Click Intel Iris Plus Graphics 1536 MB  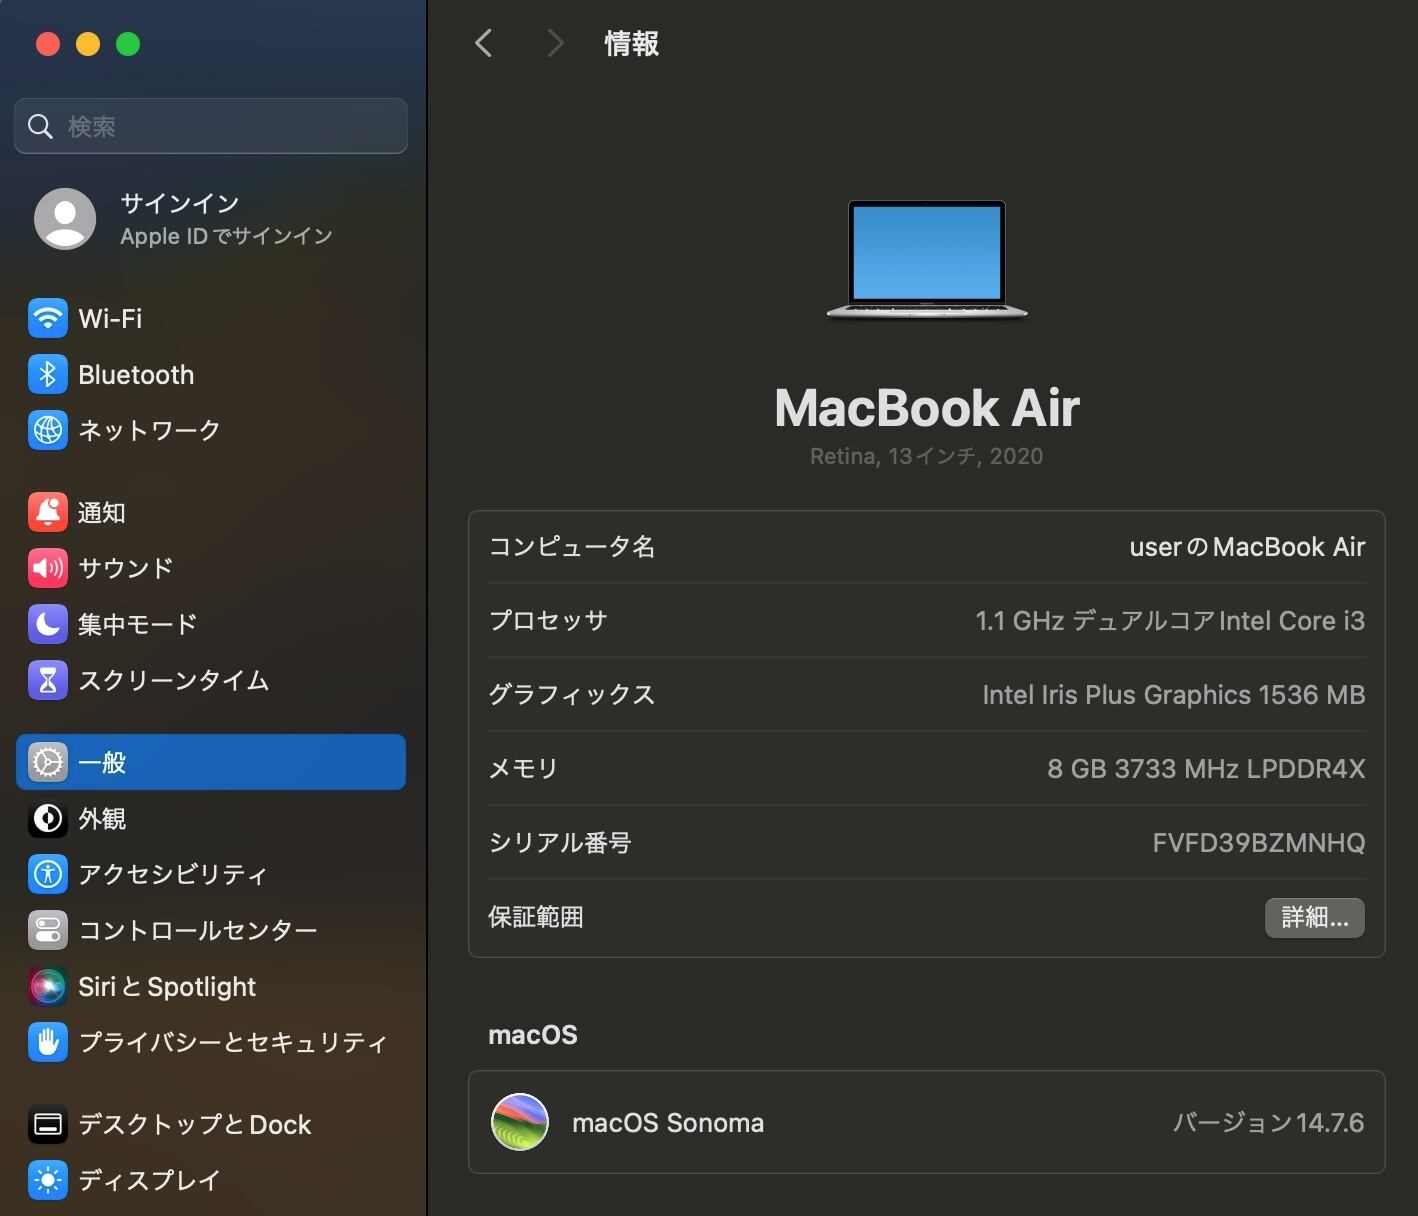pyautogui.click(x=1174, y=695)
